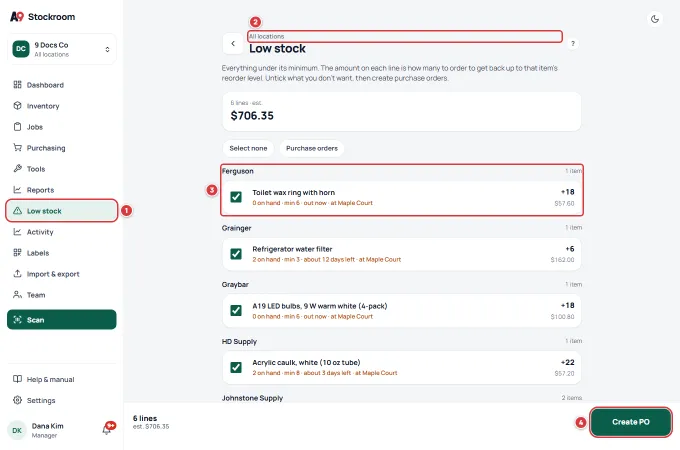Expand the 9 Docs Co location switcher
Image resolution: width=680 pixels, height=450 pixels.
point(62,49)
